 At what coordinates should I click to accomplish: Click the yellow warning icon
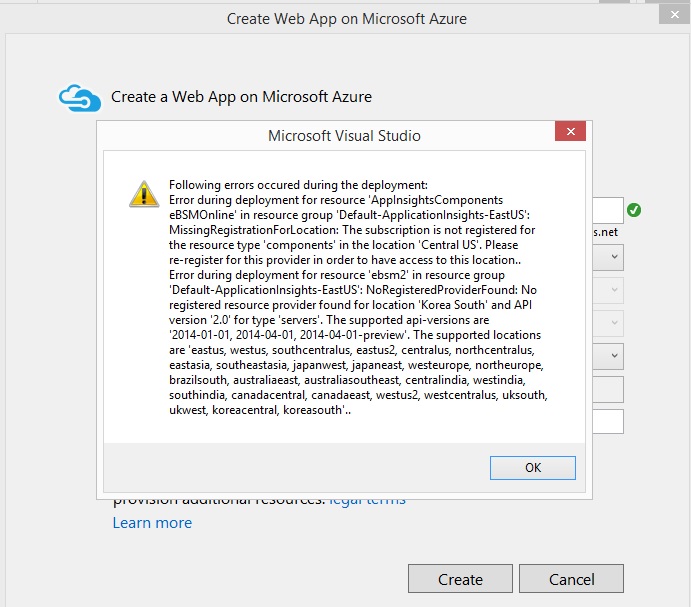click(x=144, y=194)
